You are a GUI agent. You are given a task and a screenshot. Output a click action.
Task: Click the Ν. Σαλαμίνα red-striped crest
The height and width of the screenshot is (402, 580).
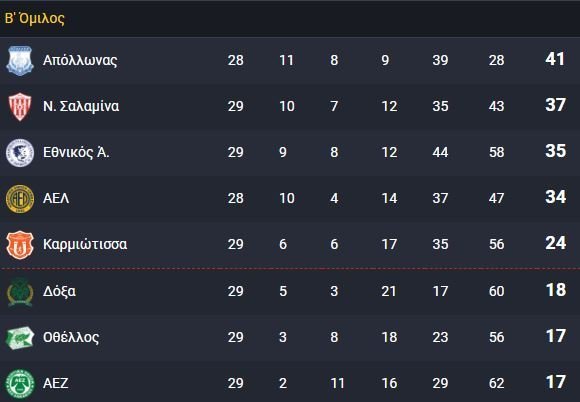[x=20, y=107]
